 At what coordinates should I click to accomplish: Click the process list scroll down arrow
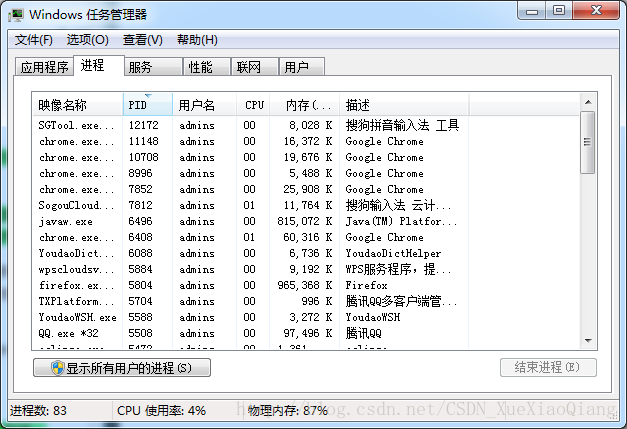click(588, 341)
